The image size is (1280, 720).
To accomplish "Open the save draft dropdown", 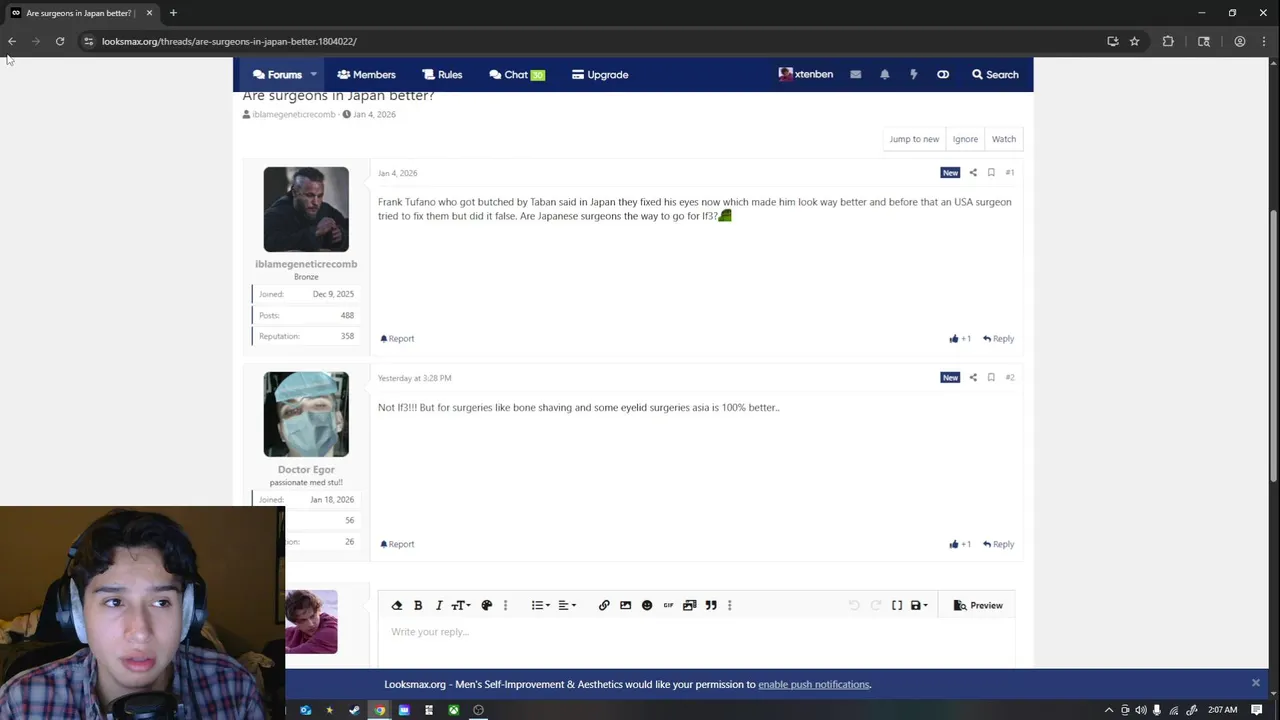I will click(x=919, y=605).
